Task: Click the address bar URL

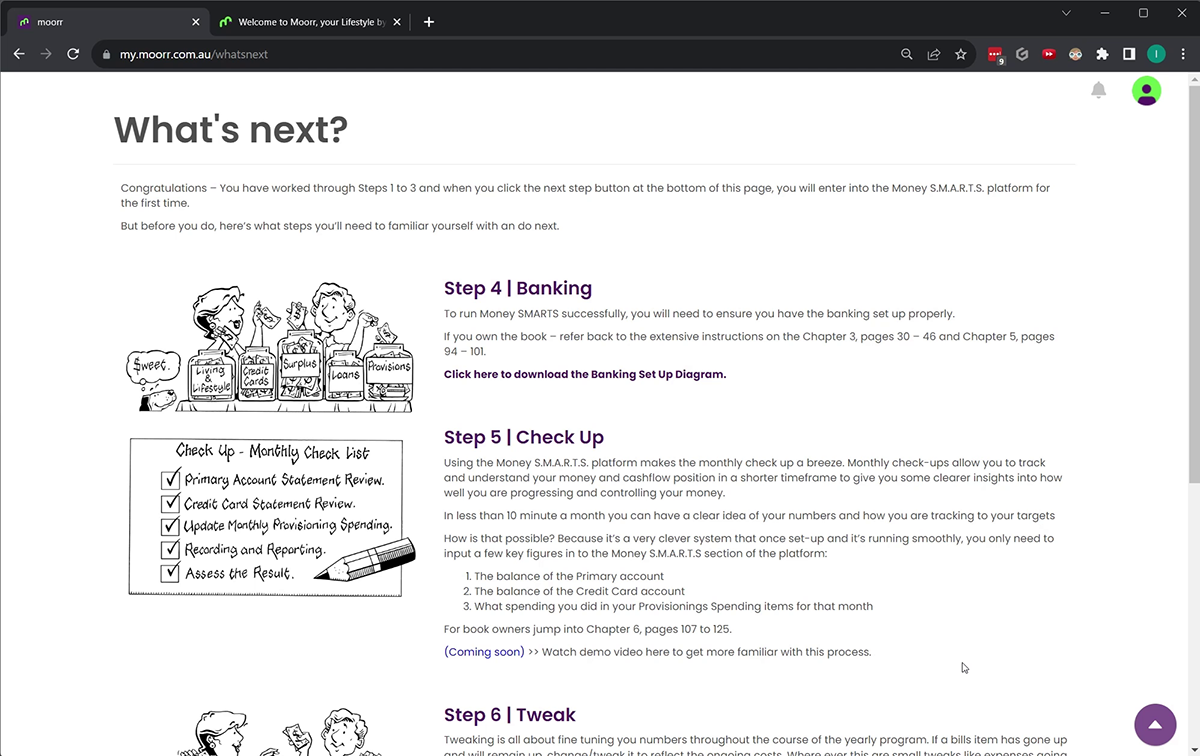Action: click(194, 54)
